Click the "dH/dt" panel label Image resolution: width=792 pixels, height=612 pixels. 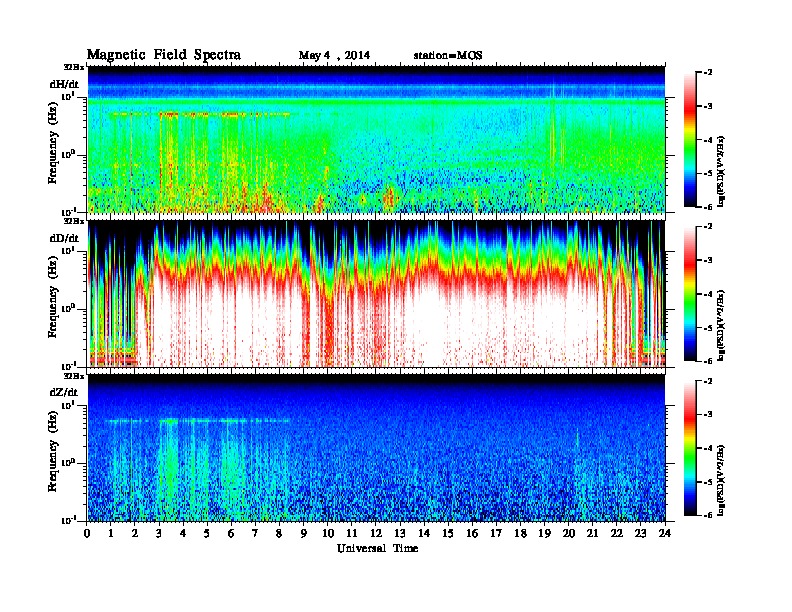tap(64, 84)
